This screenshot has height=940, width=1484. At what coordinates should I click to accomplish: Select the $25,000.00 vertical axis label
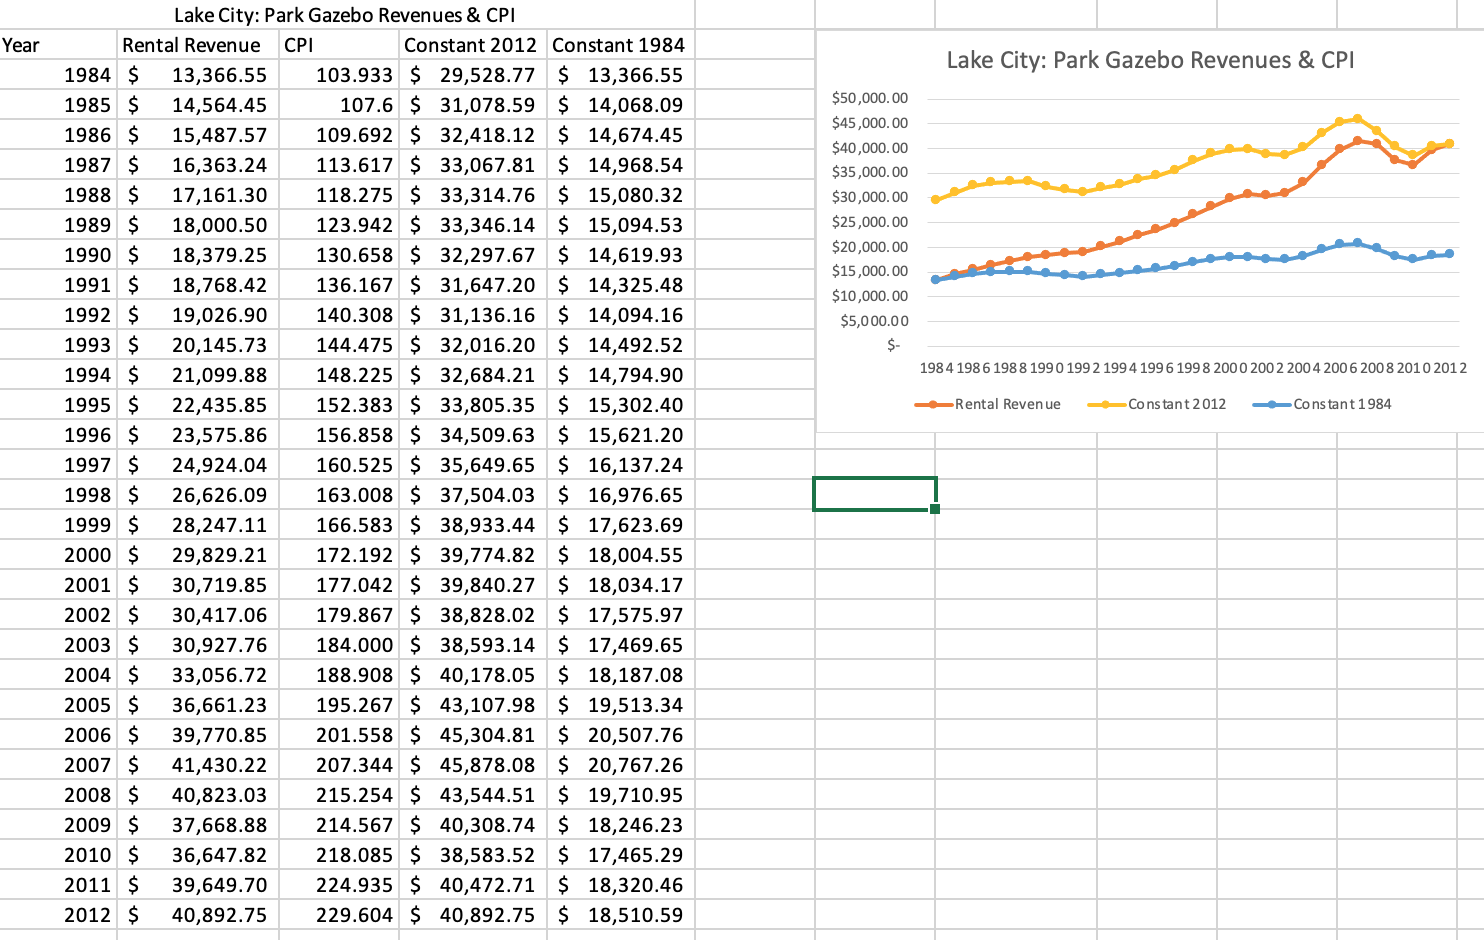pos(870,222)
